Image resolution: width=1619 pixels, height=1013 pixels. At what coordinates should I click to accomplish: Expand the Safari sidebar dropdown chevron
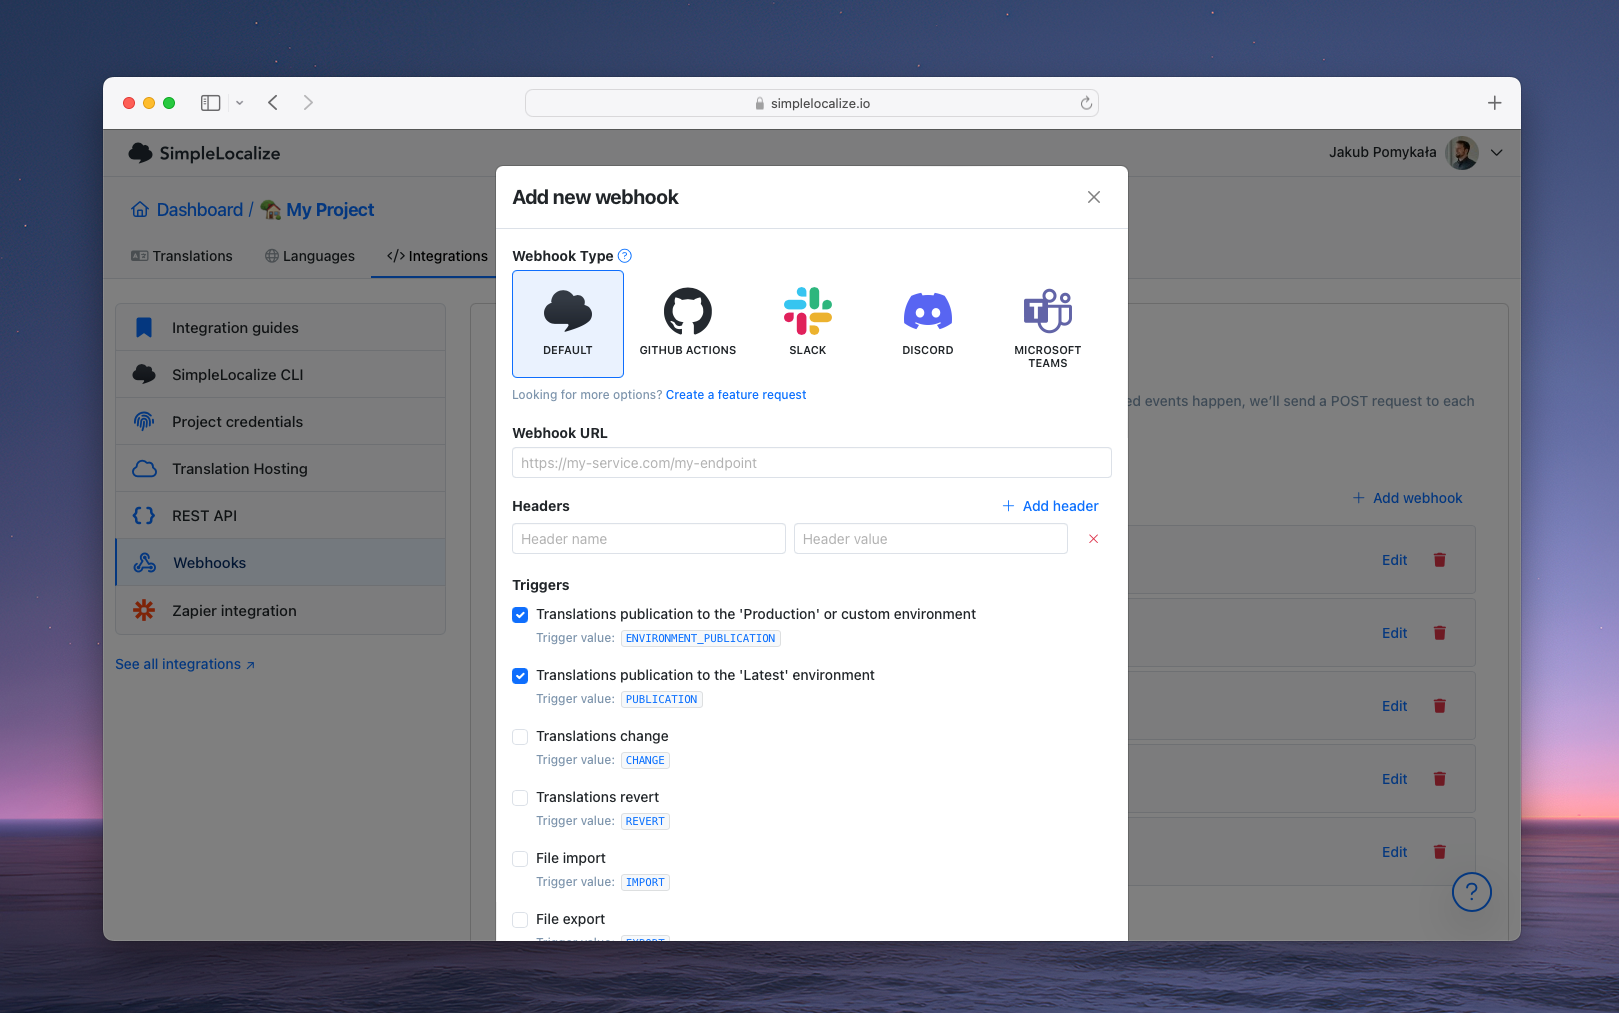pyautogui.click(x=240, y=103)
